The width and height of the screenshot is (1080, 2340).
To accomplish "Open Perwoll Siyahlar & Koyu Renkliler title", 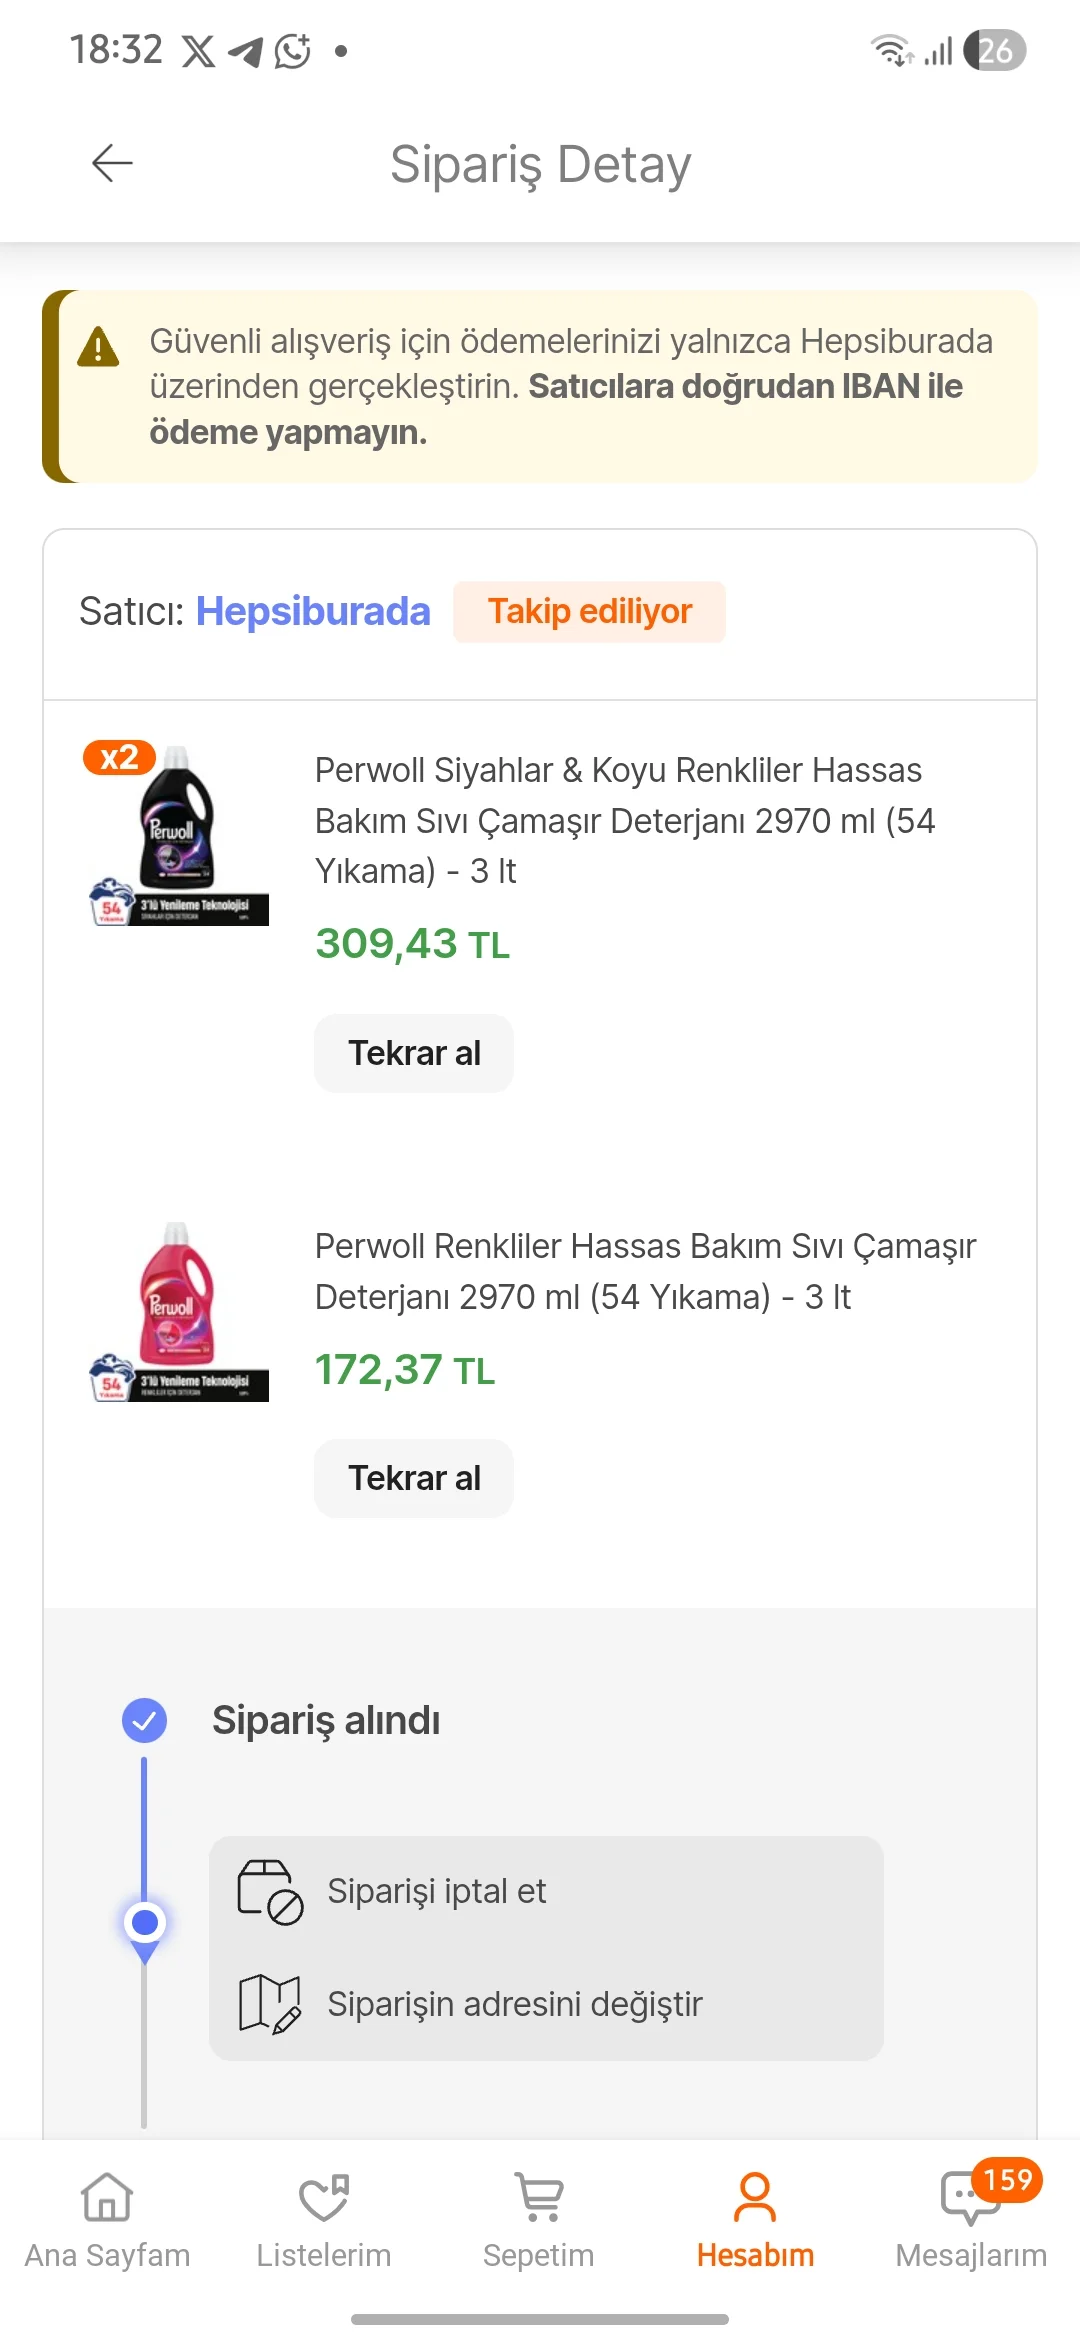I will (x=625, y=820).
